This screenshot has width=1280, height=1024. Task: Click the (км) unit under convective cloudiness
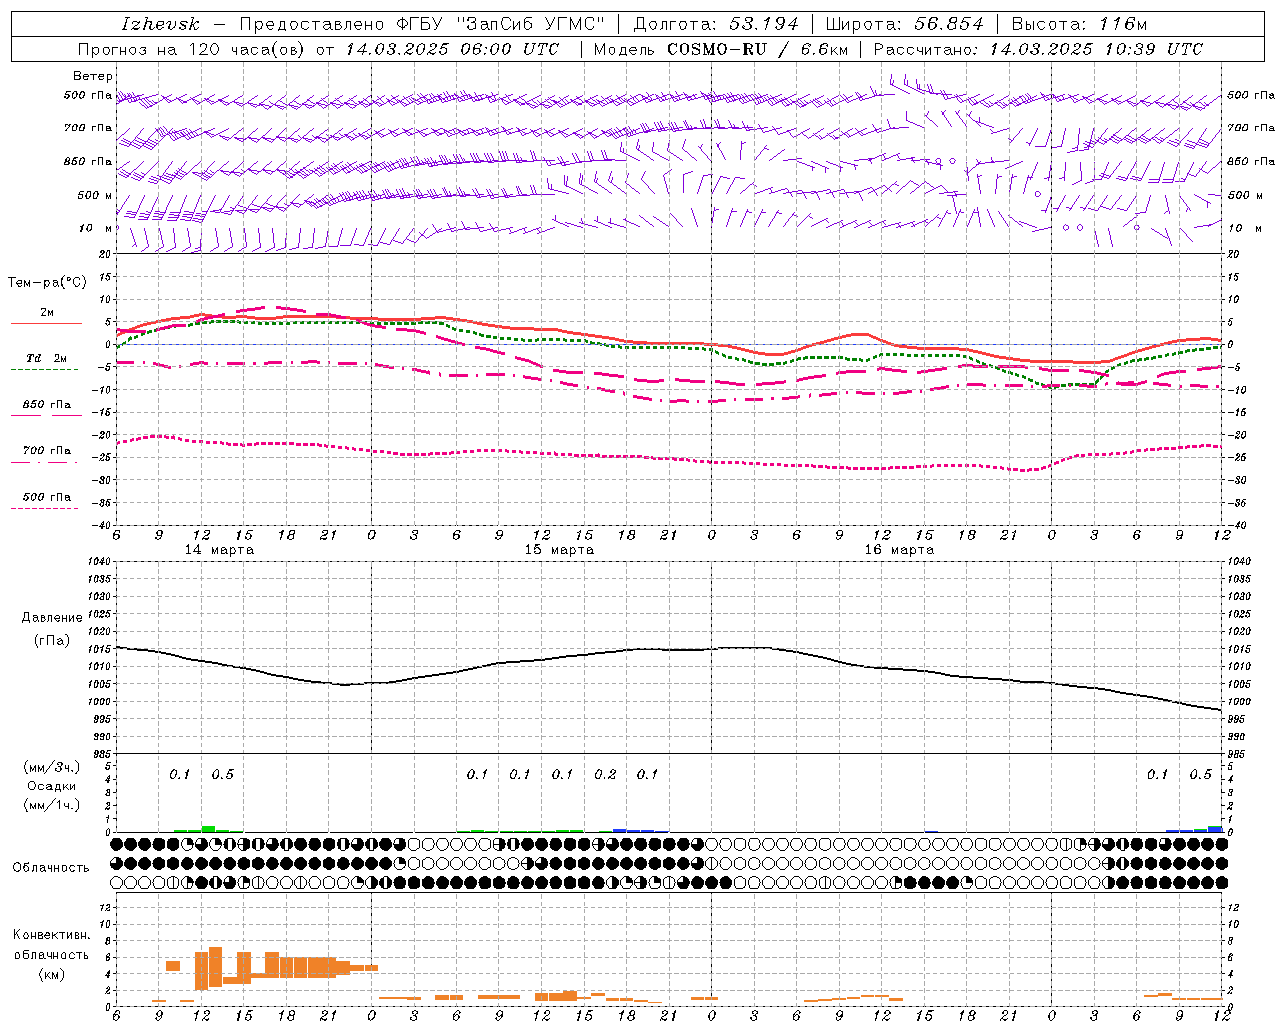51,974
